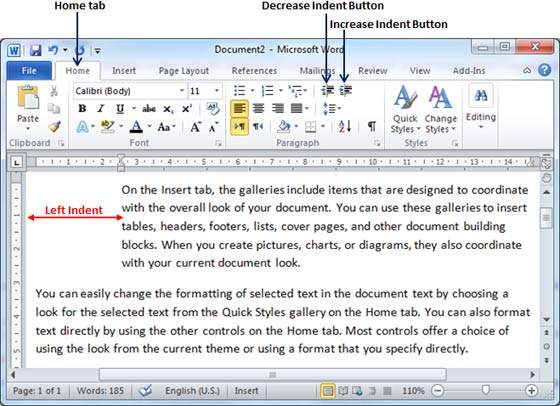Screen dimensions: 560x406
Task: Click Words: 185 in the status bar
Action: 100,391
